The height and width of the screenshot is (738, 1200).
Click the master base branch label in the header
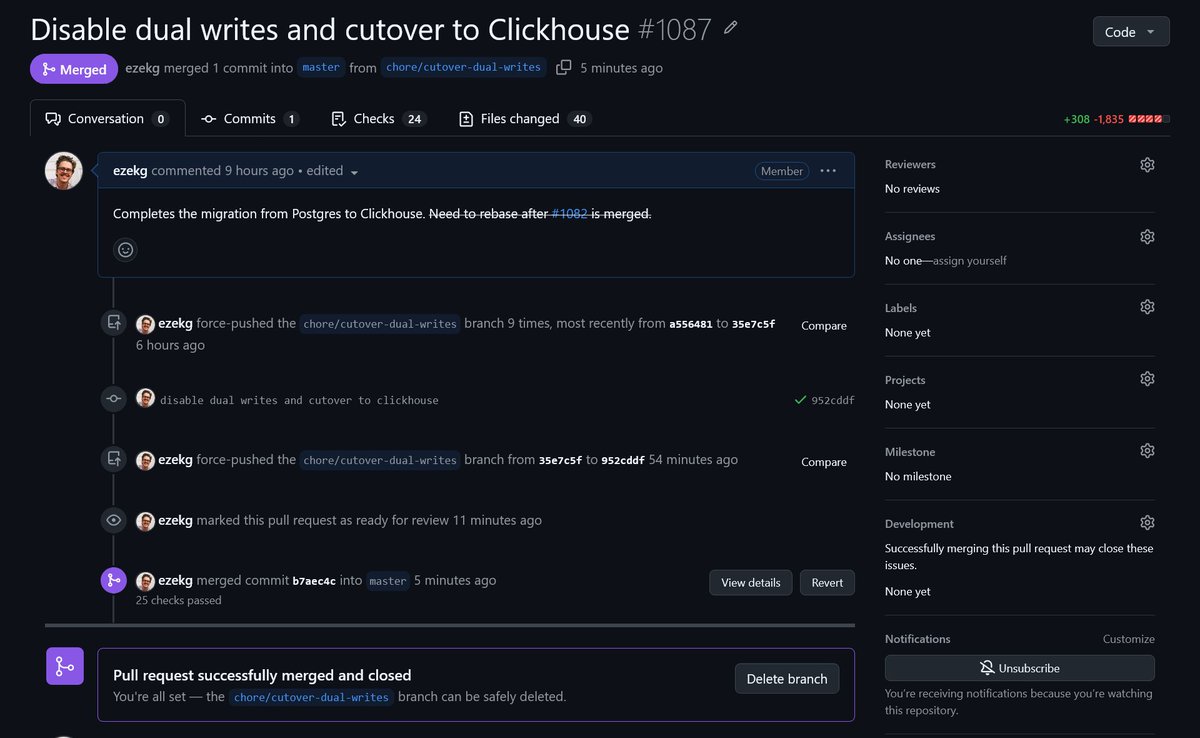pyautogui.click(x=321, y=67)
